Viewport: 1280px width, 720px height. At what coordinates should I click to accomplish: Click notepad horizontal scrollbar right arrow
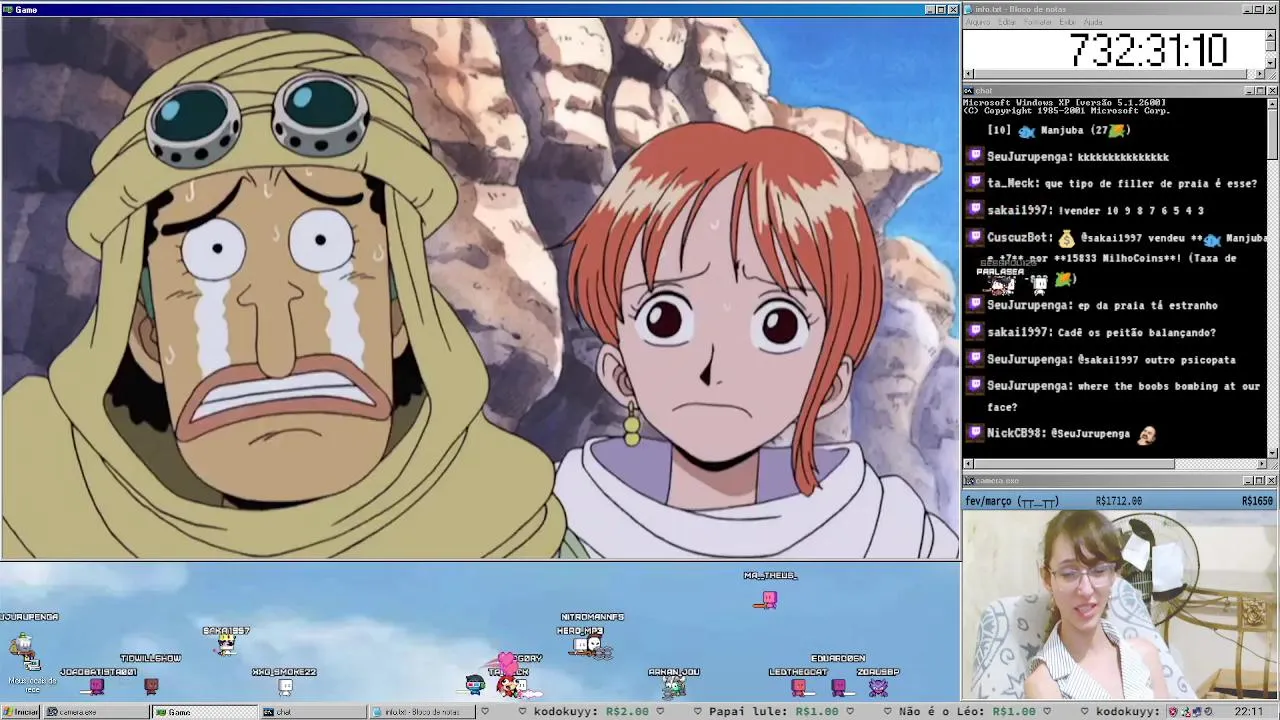[1260, 74]
